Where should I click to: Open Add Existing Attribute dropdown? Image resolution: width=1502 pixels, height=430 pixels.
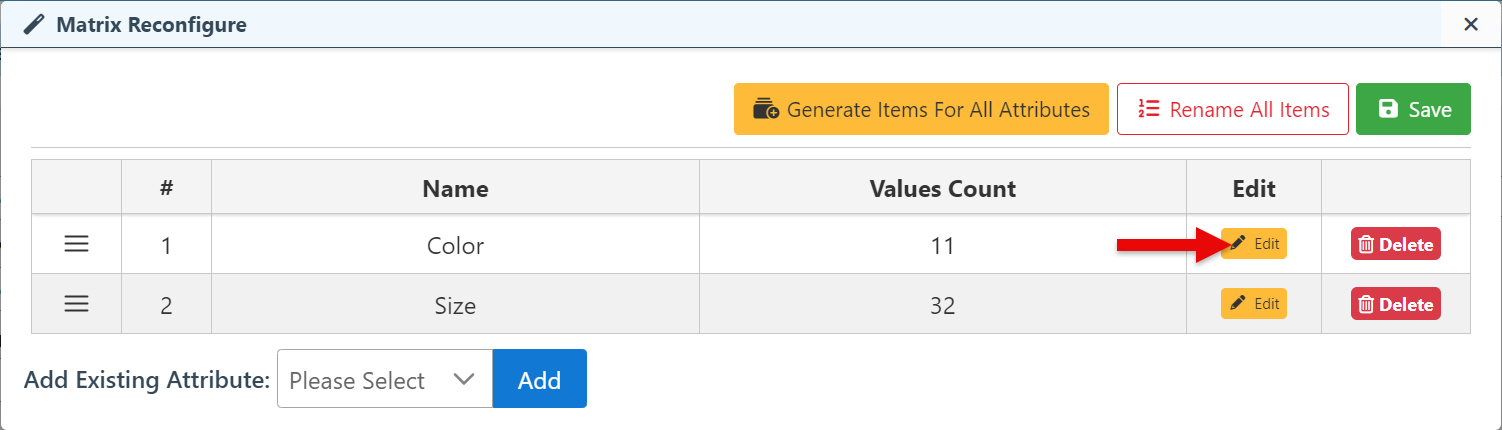[x=384, y=379]
